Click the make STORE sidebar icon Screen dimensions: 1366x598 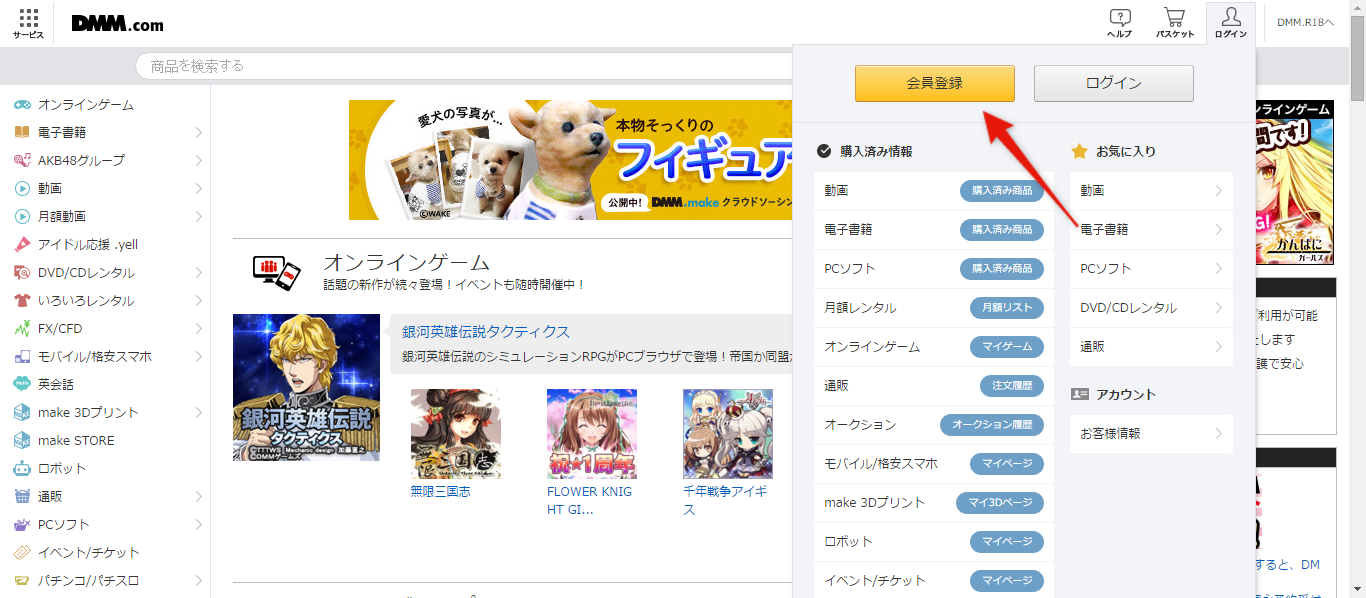[21, 440]
